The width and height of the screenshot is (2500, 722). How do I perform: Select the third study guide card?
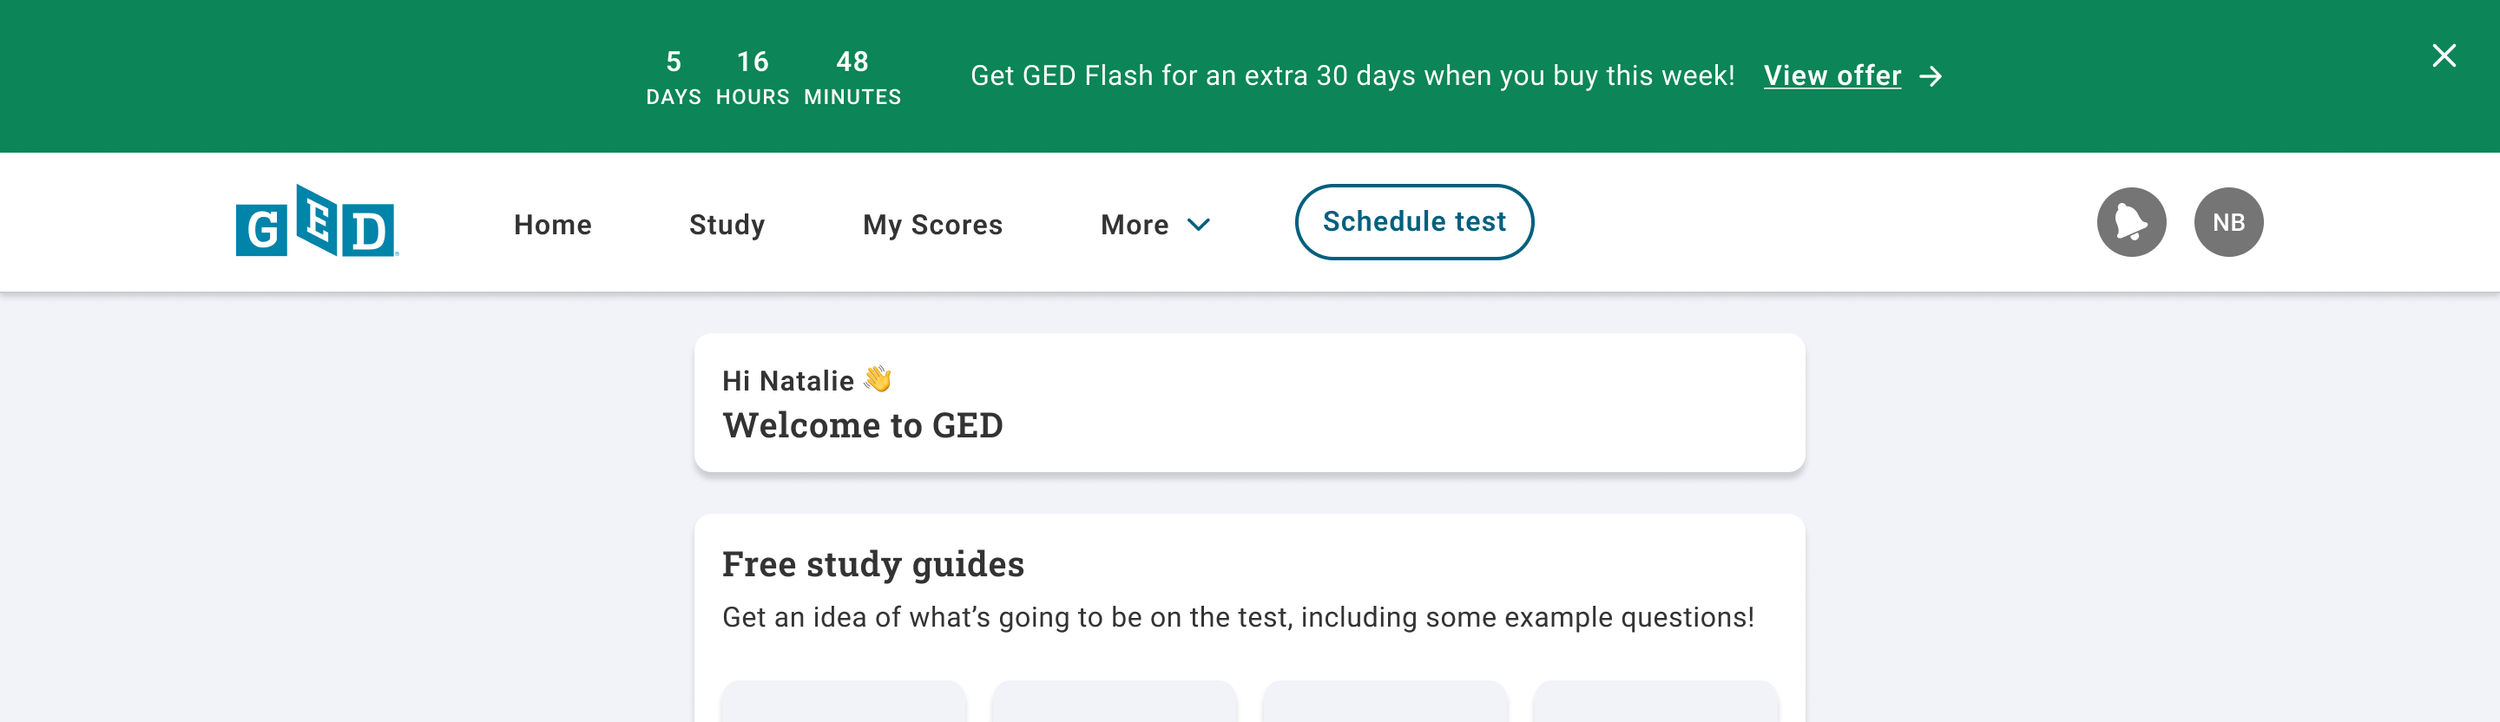[1385, 702]
